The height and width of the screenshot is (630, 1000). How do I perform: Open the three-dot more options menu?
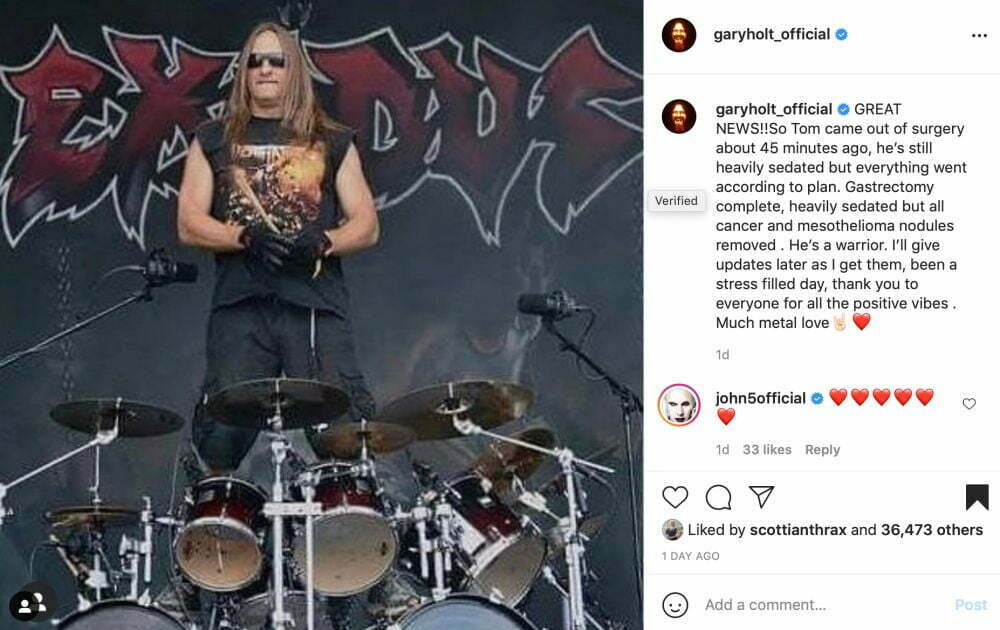pos(980,35)
